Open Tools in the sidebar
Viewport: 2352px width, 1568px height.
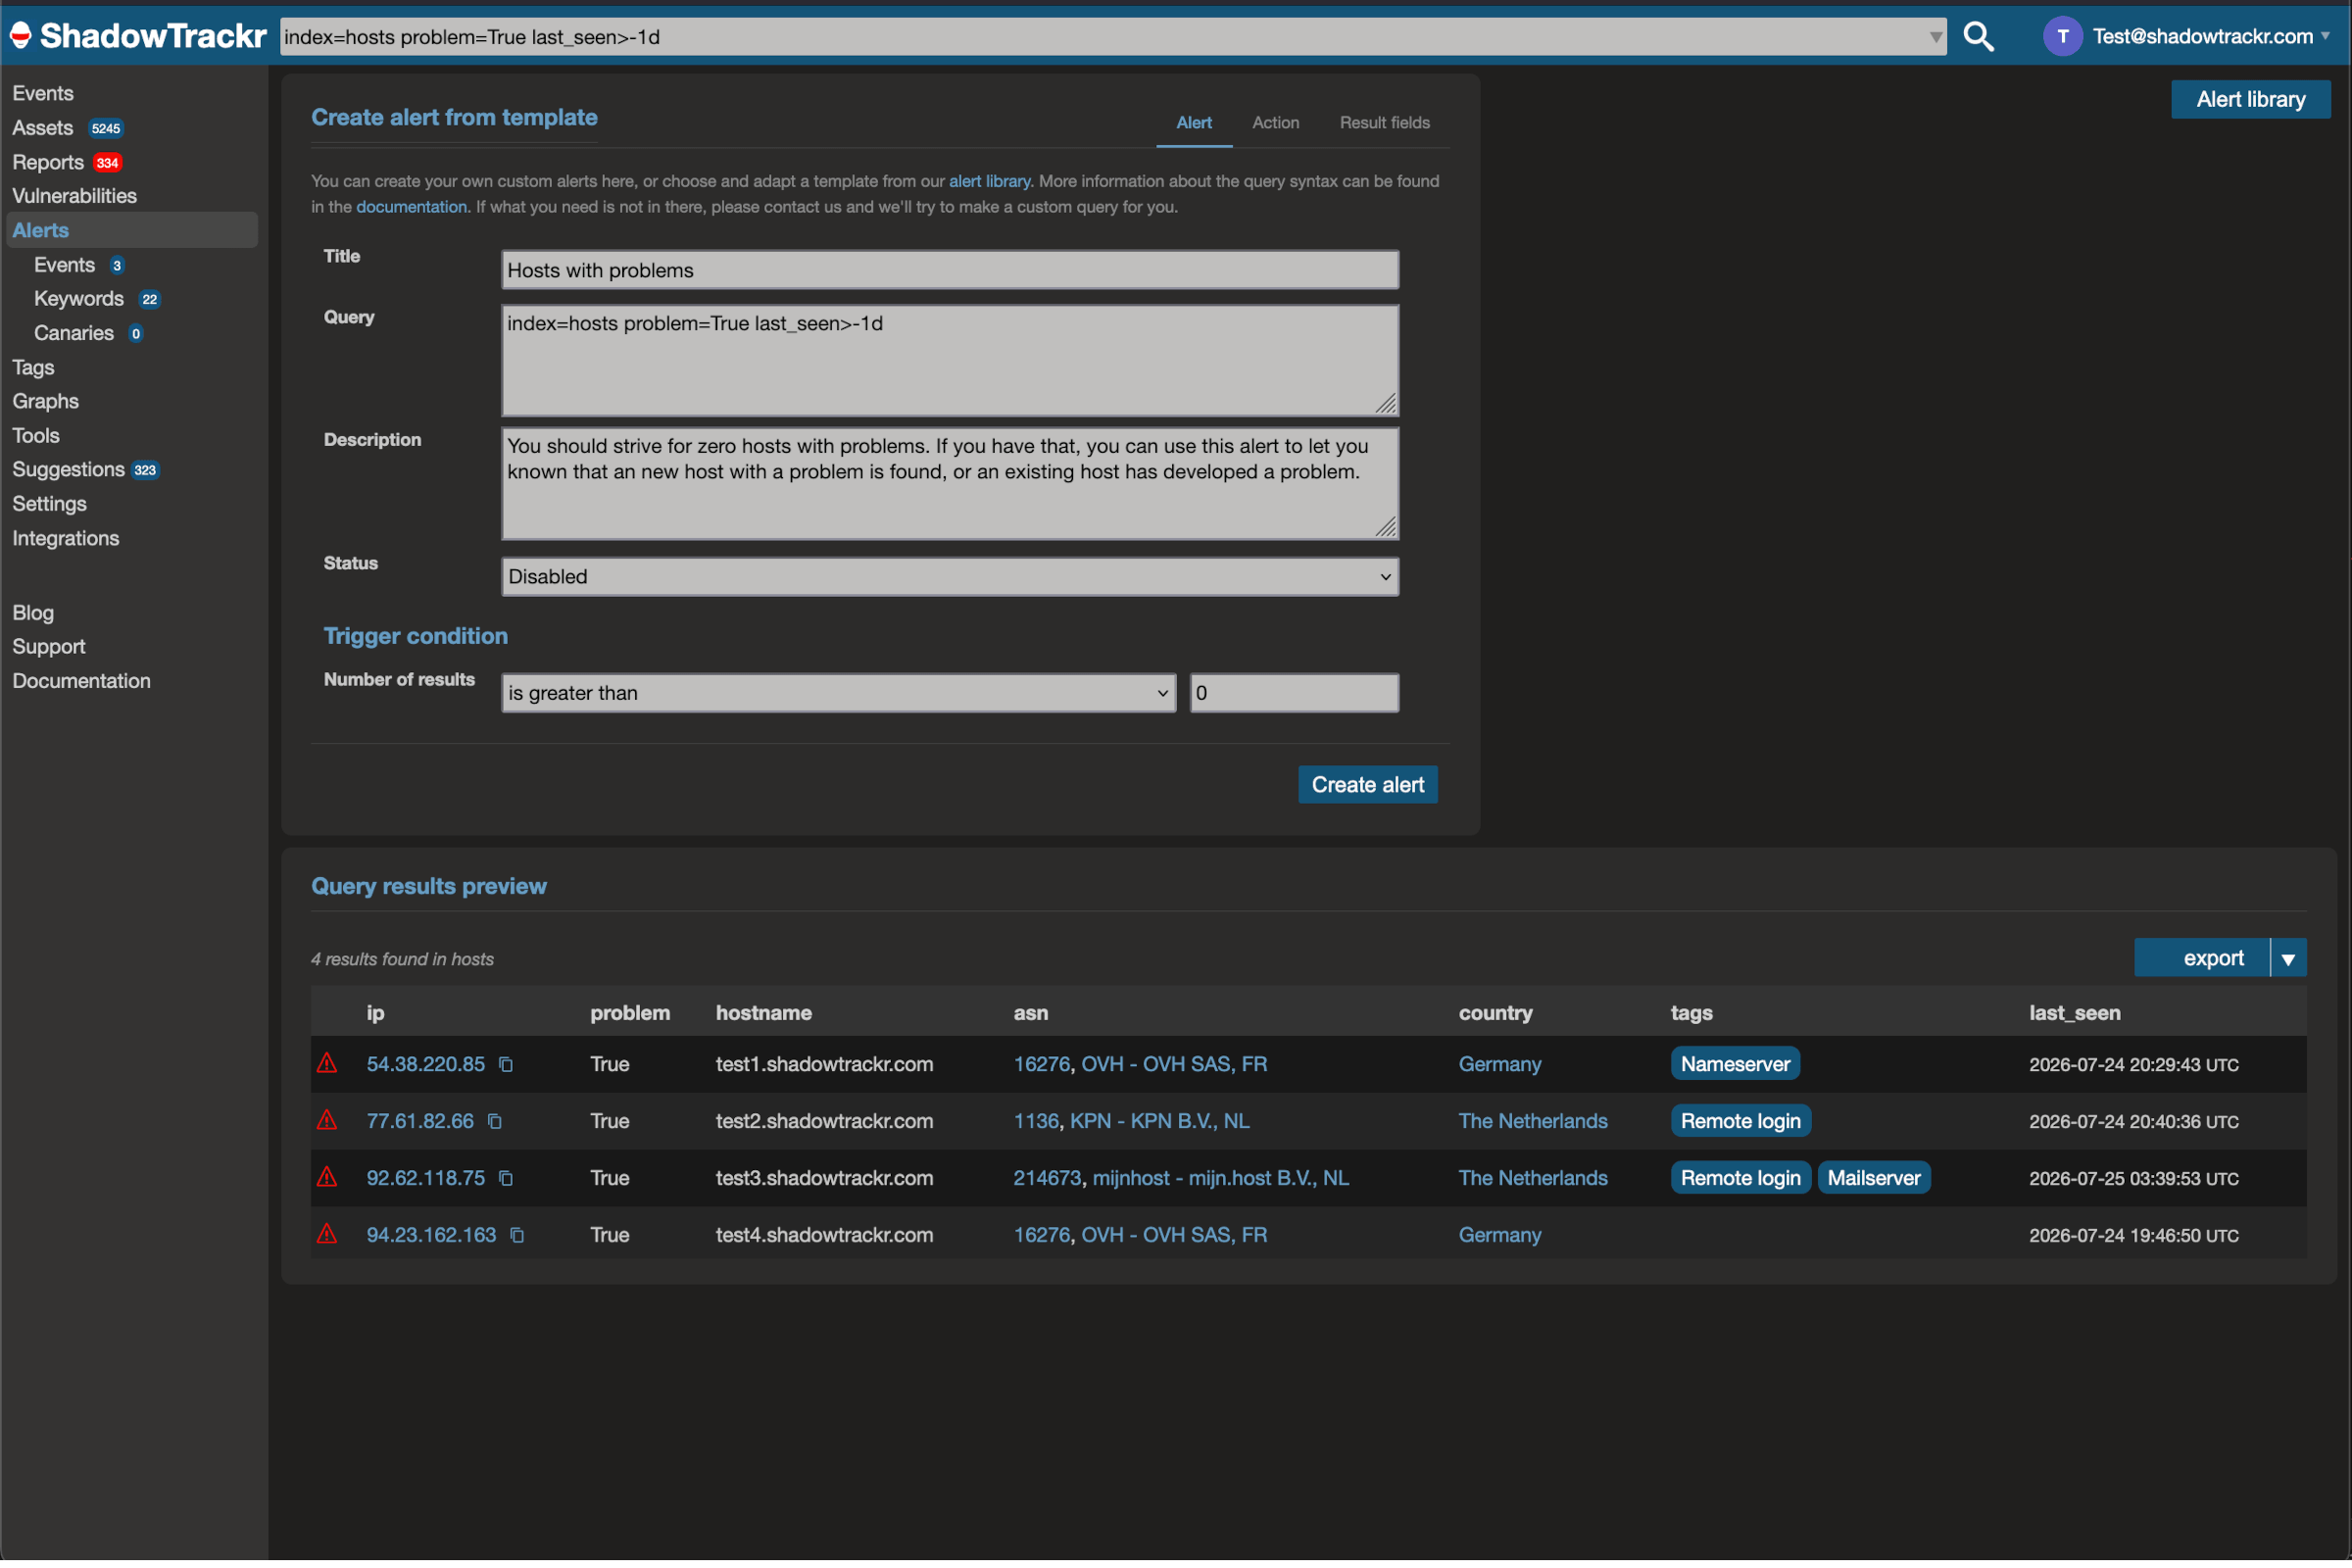(36, 436)
